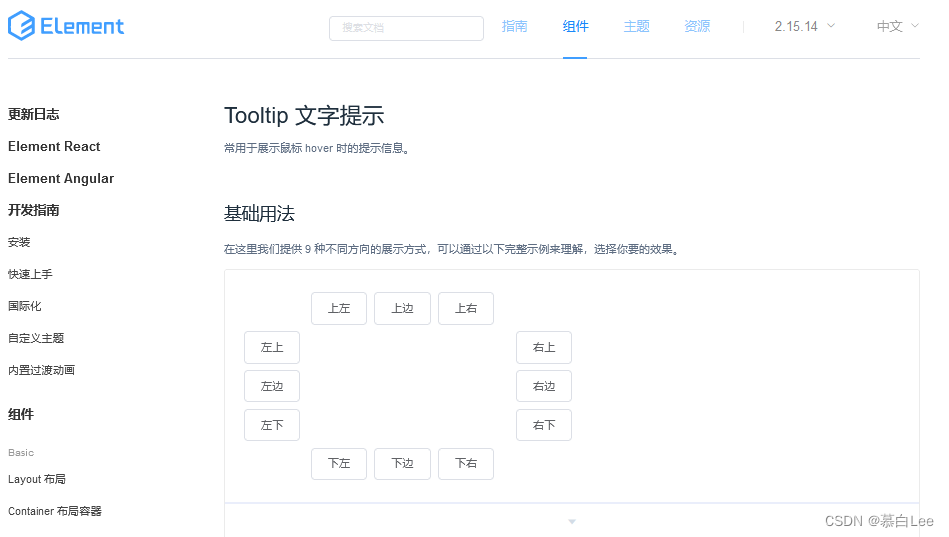Go to the 国际化 guide page

click(x=24, y=306)
